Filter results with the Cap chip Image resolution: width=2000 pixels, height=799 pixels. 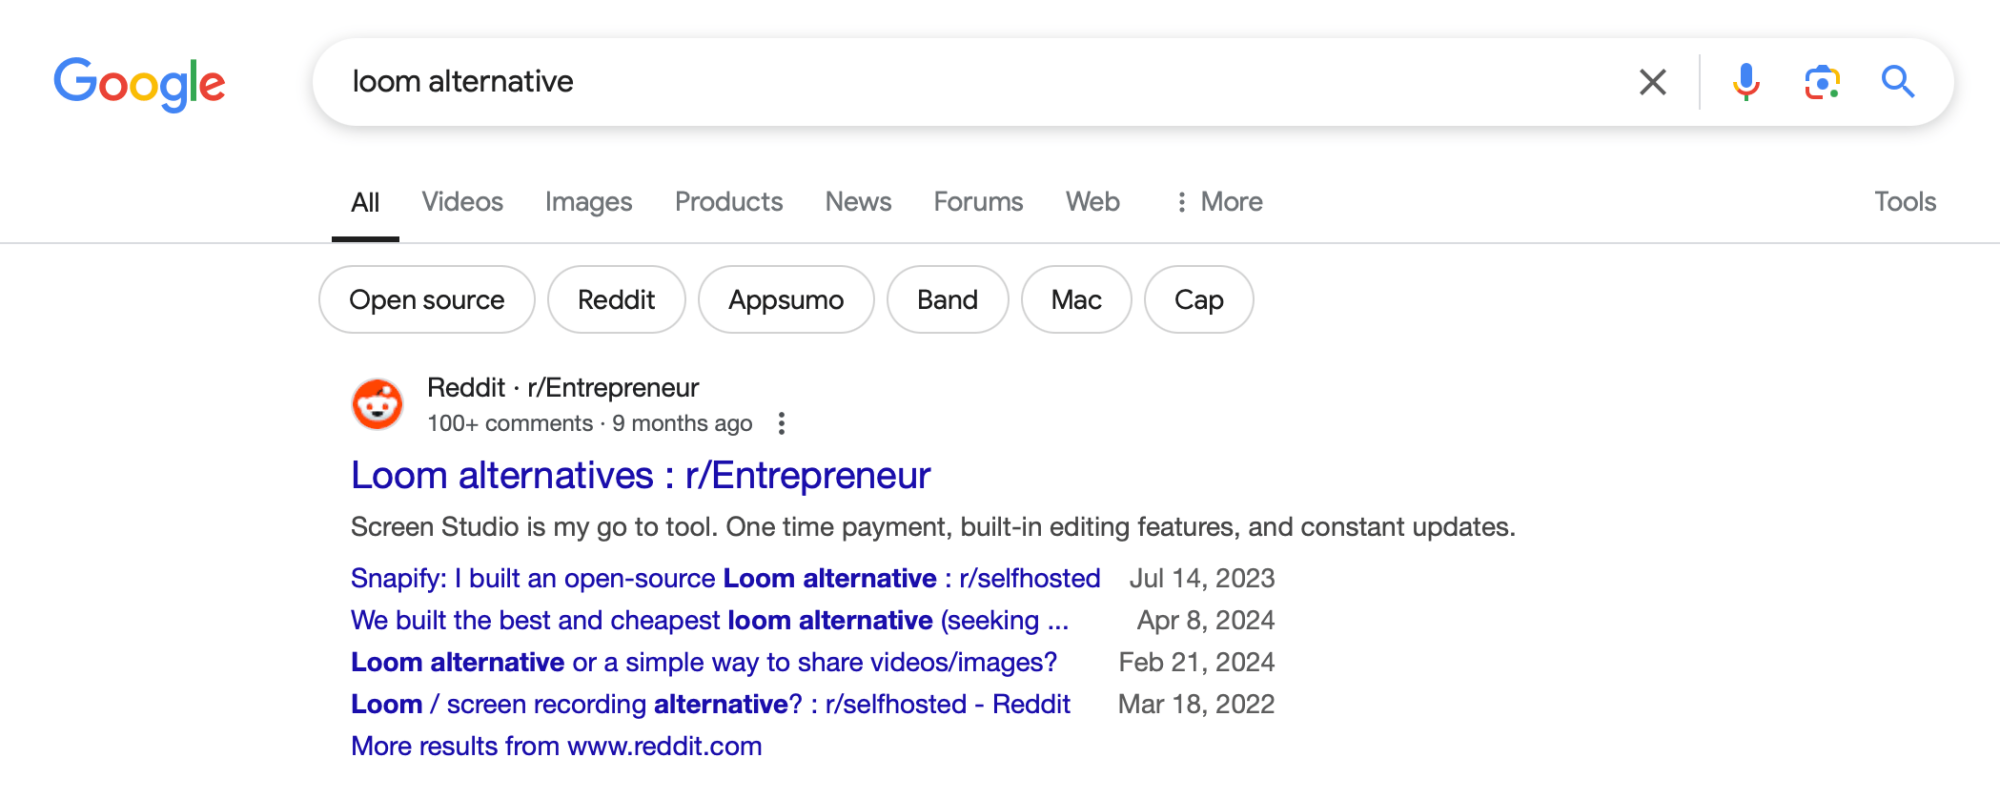[x=1199, y=300]
